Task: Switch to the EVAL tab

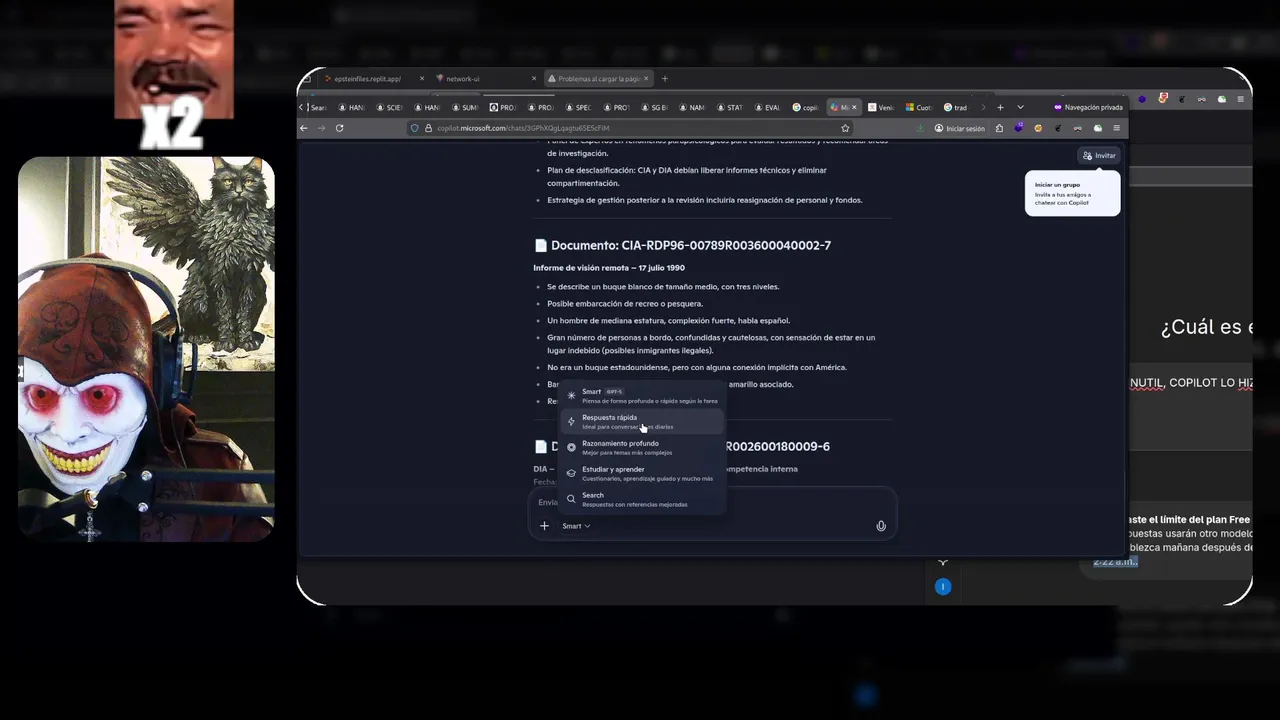Action: (767, 107)
